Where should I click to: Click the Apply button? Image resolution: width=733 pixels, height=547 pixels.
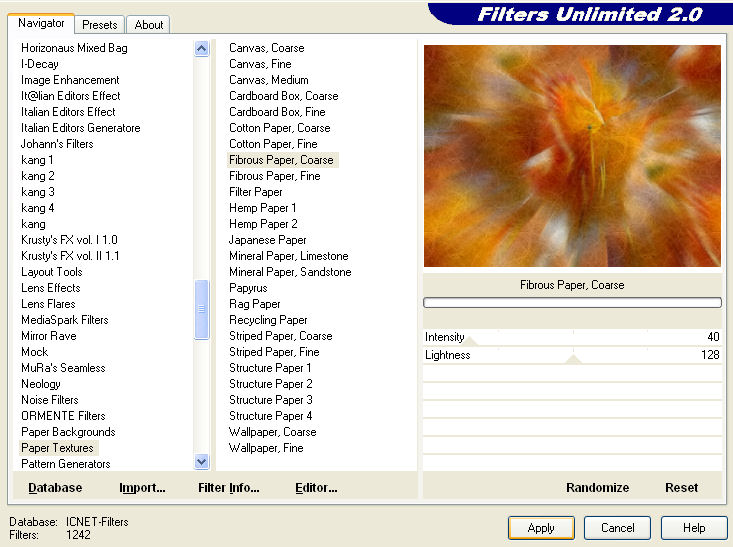[541, 528]
